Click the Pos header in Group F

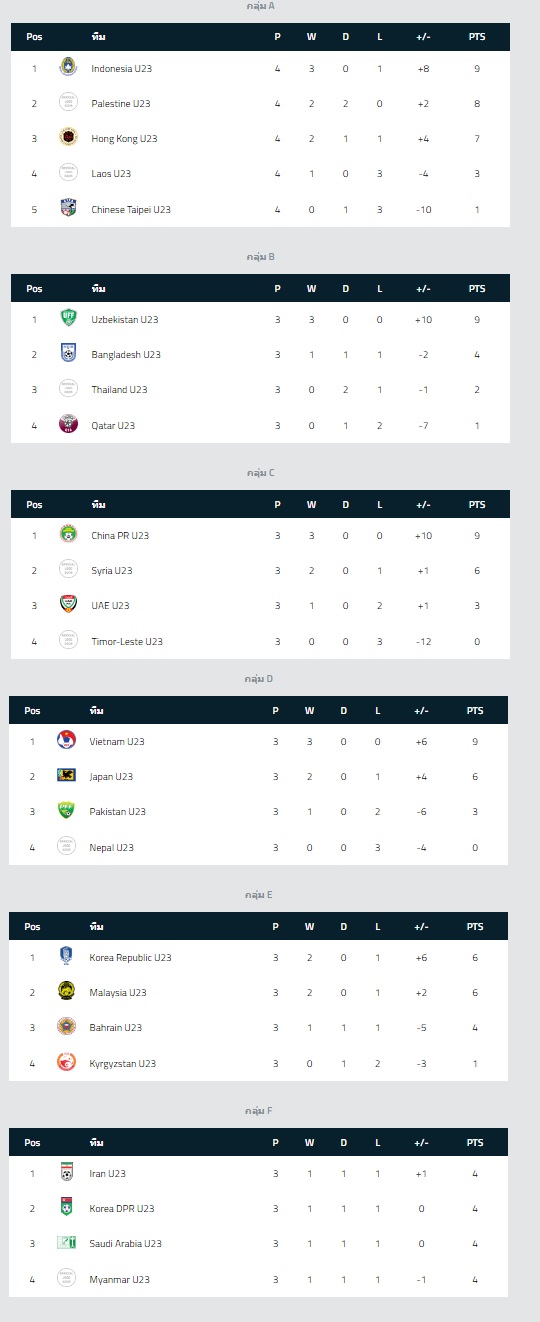tap(32, 1142)
